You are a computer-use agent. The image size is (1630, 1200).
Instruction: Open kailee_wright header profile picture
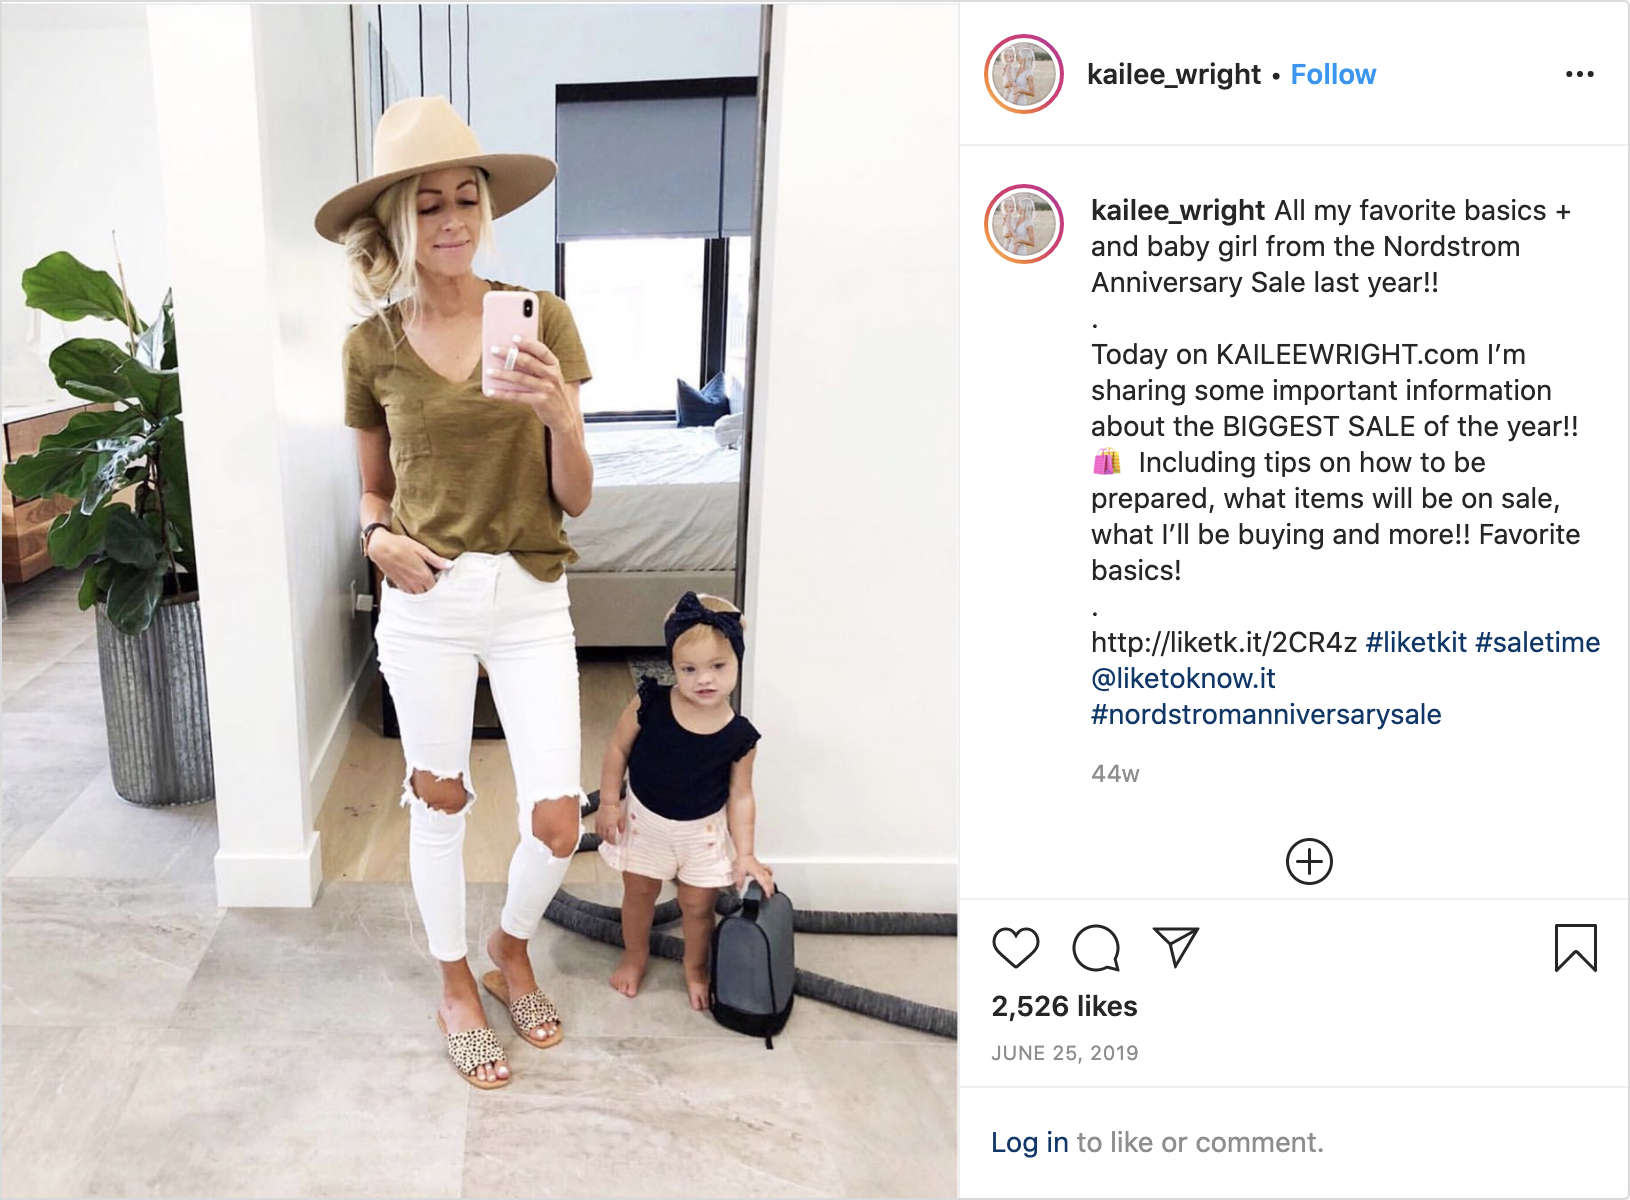coord(1024,74)
